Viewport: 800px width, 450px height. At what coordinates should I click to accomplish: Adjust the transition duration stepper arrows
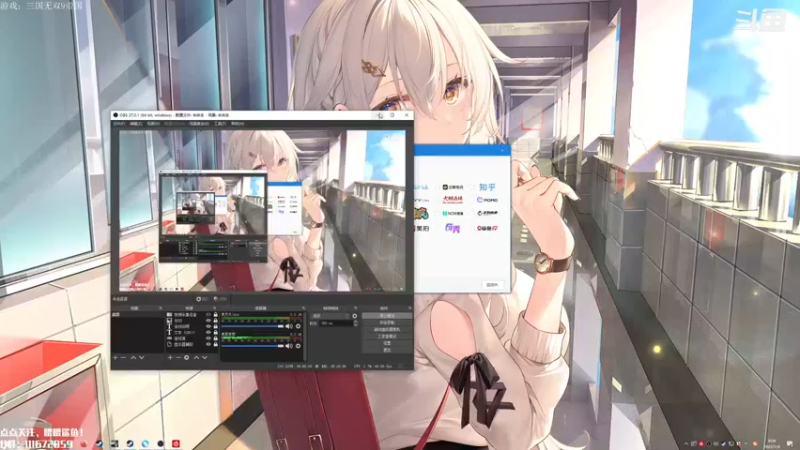[356, 323]
